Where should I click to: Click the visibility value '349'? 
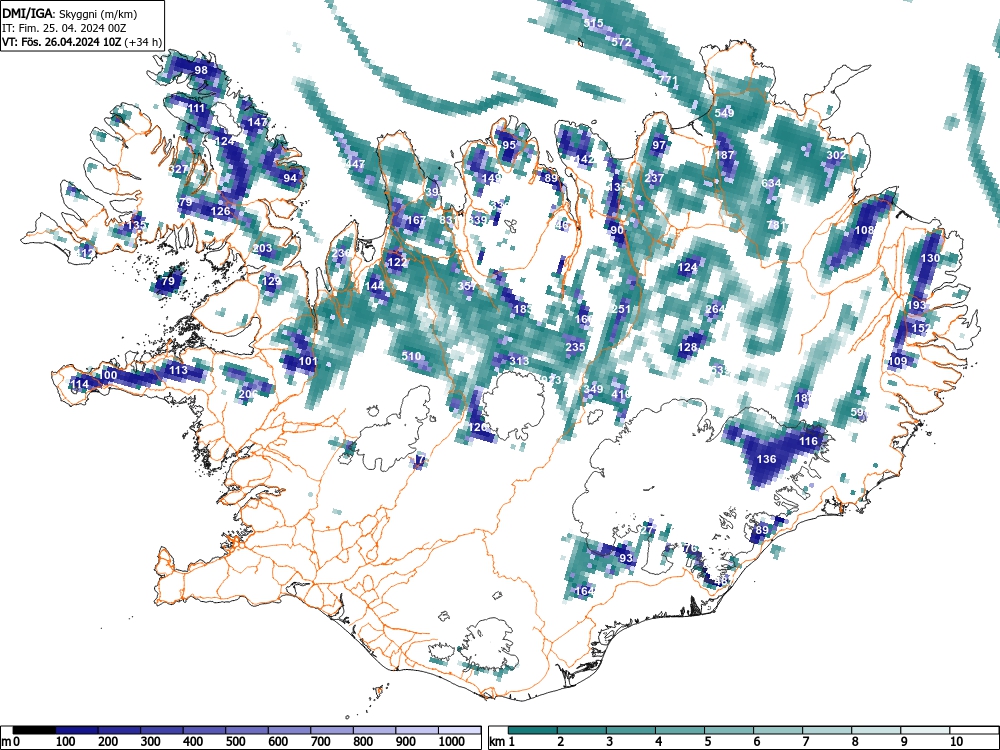click(593, 389)
